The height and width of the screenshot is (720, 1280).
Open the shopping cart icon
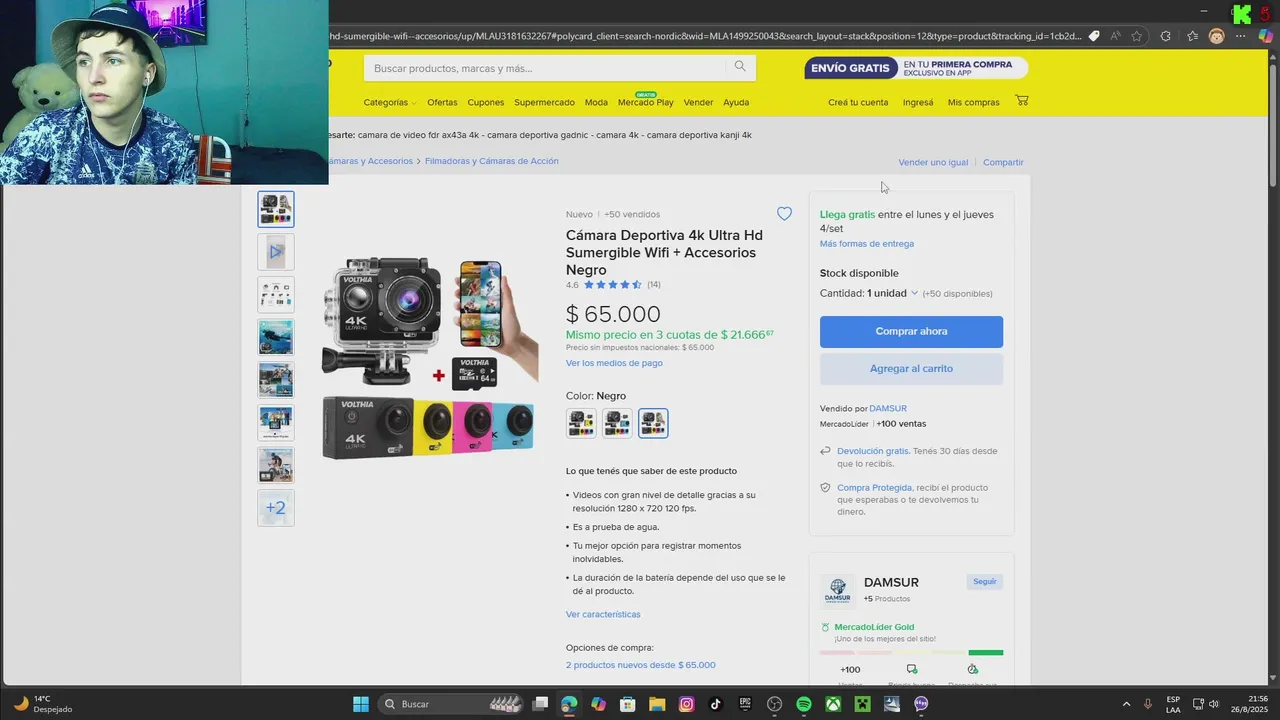click(x=1021, y=101)
